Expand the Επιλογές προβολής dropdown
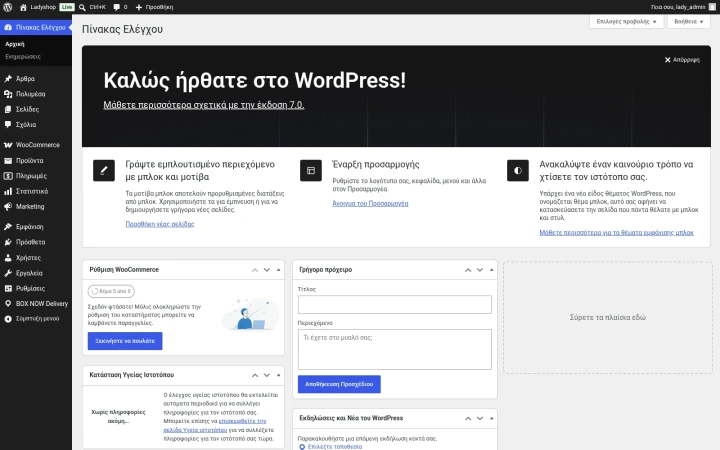The image size is (720, 450). click(626, 21)
